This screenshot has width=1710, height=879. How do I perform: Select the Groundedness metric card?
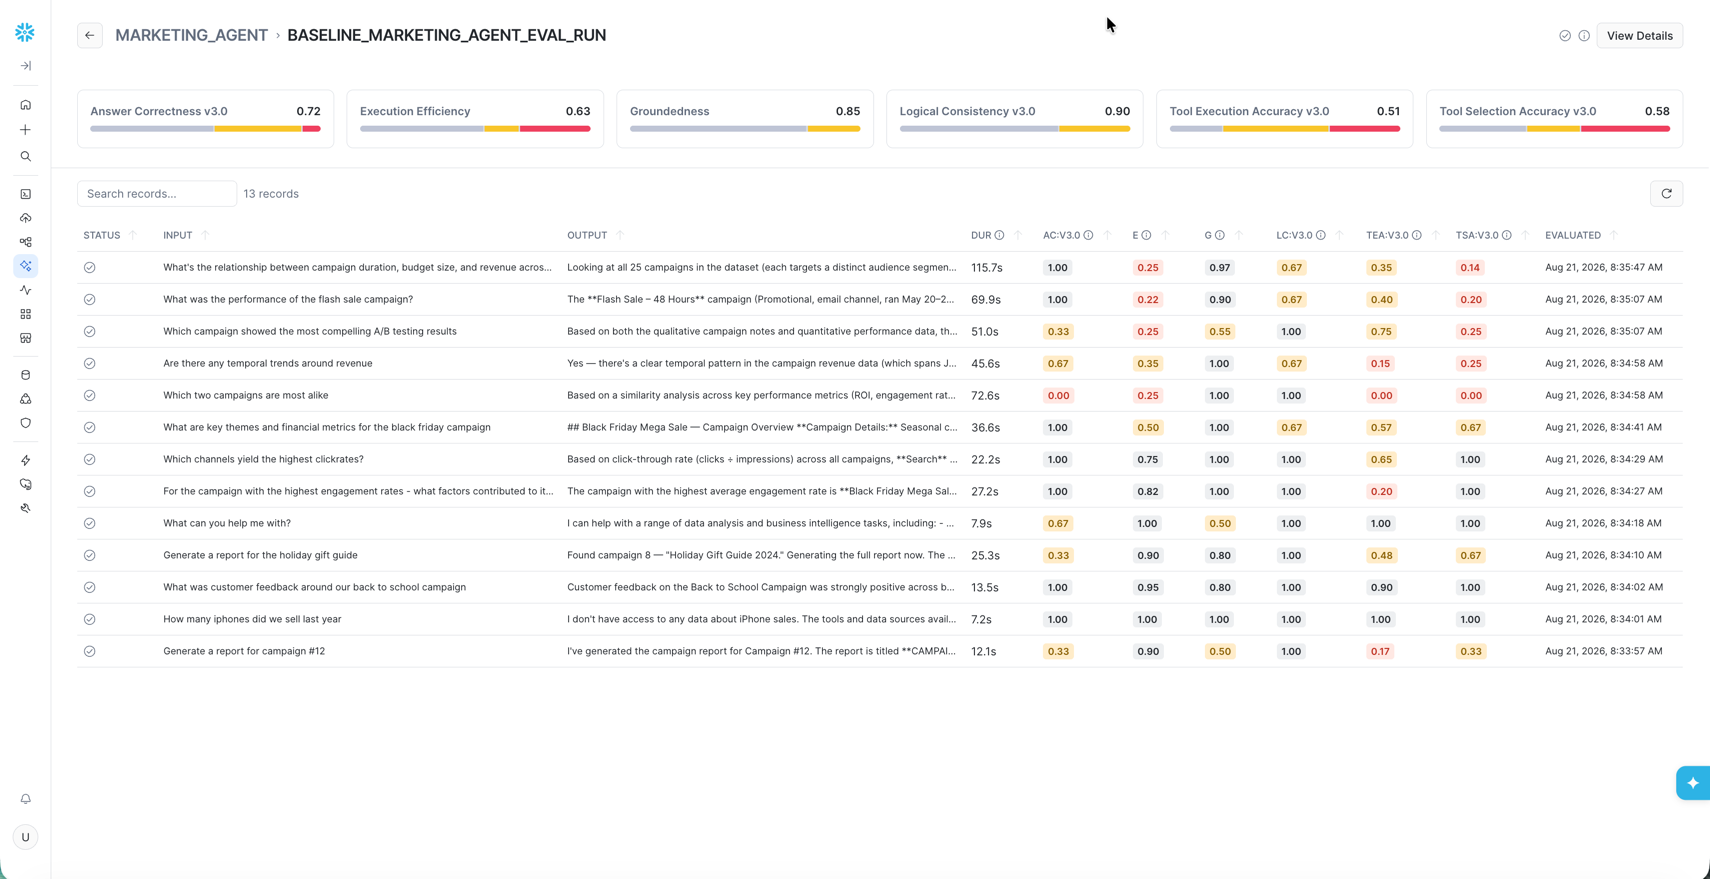point(745,119)
